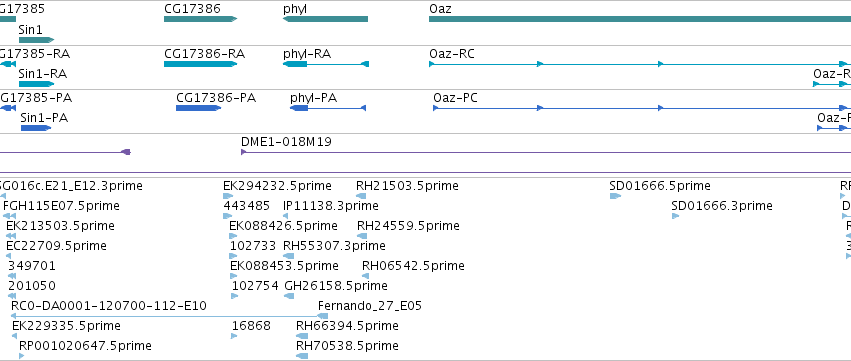The width and height of the screenshot is (851, 361).
Task: Select the CG17386-PA protein bar
Action: pos(198,108)
